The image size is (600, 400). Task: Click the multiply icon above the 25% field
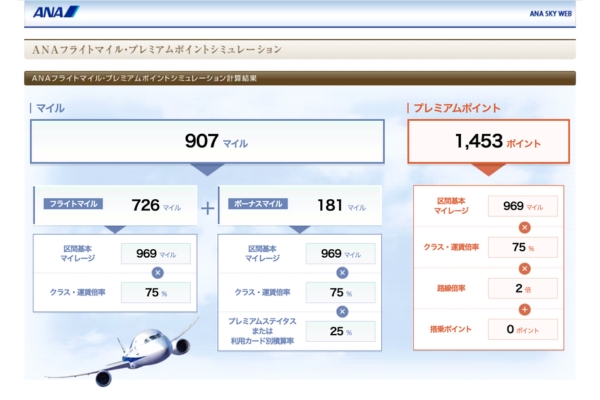pos(342,310)
